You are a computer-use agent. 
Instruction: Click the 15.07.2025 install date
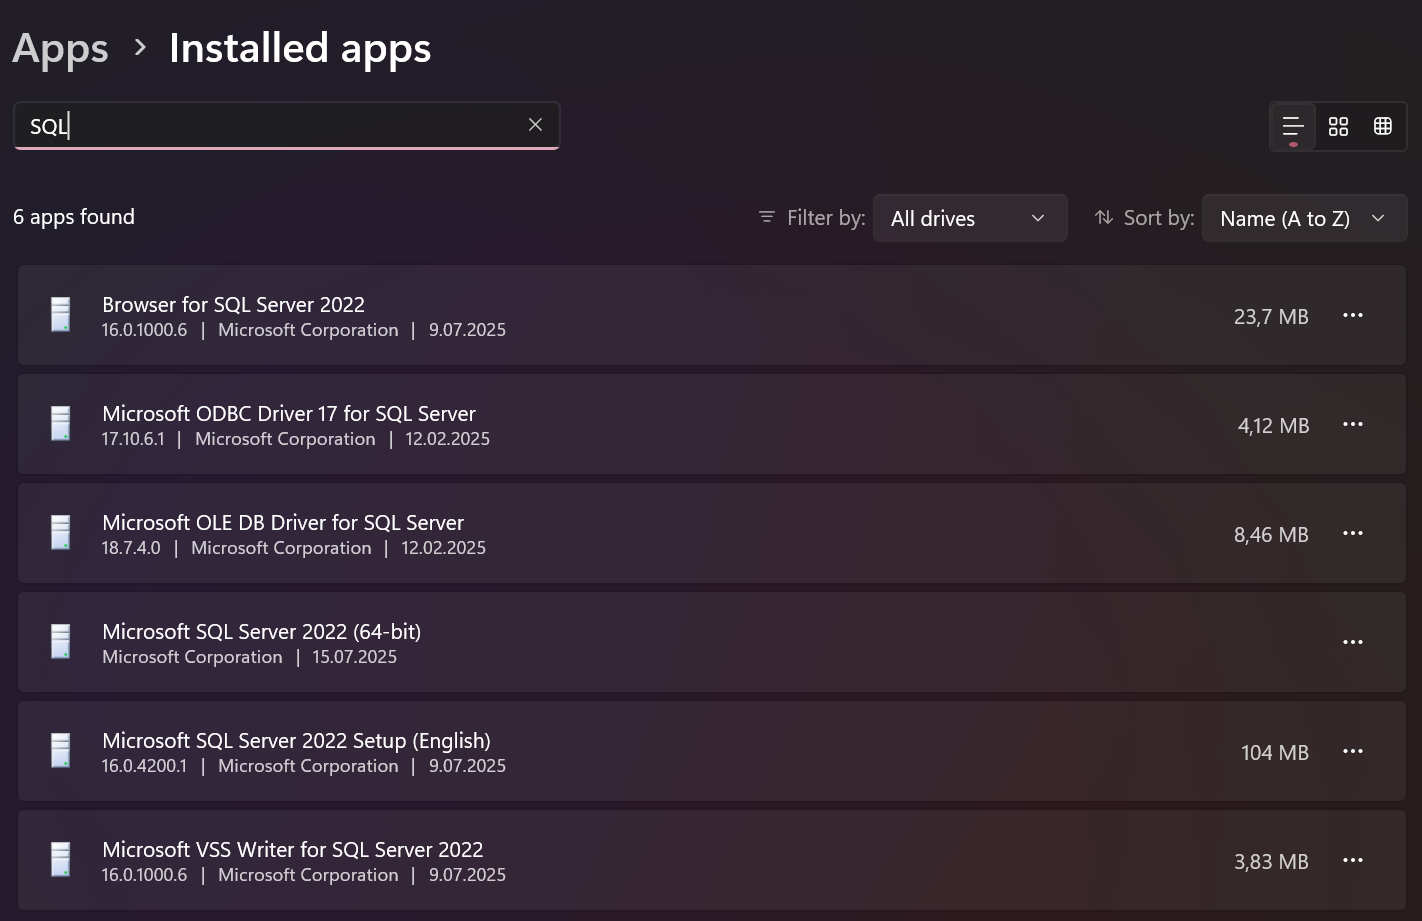(x=354, y=657)
